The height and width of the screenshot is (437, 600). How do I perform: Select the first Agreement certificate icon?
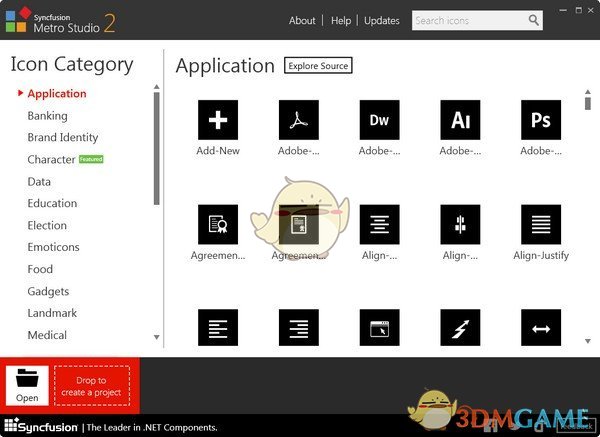(x=218, y=224)
